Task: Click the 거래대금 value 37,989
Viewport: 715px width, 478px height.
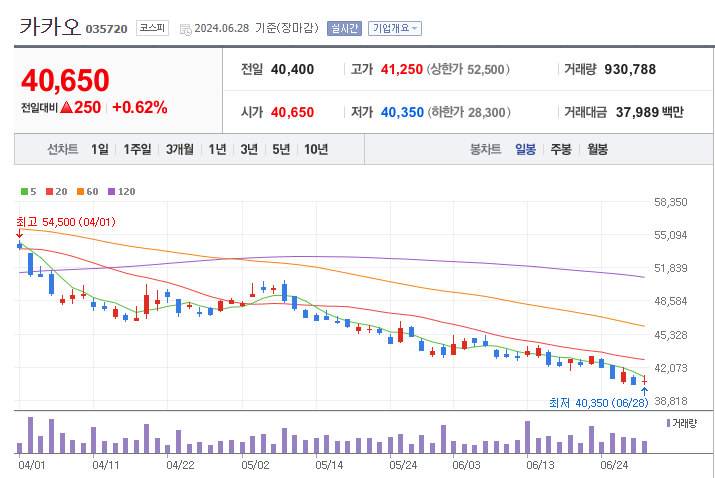Action: 637,112
